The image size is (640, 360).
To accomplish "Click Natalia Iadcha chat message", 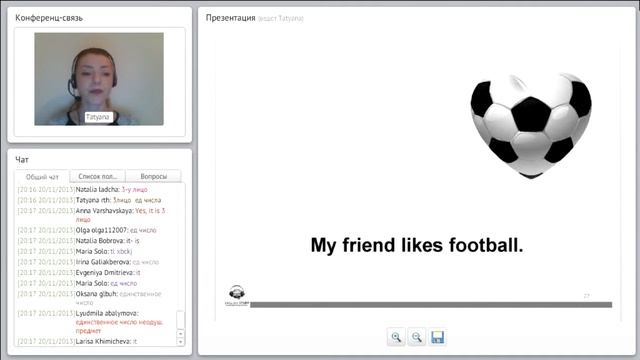I will [x=83, y=189].
